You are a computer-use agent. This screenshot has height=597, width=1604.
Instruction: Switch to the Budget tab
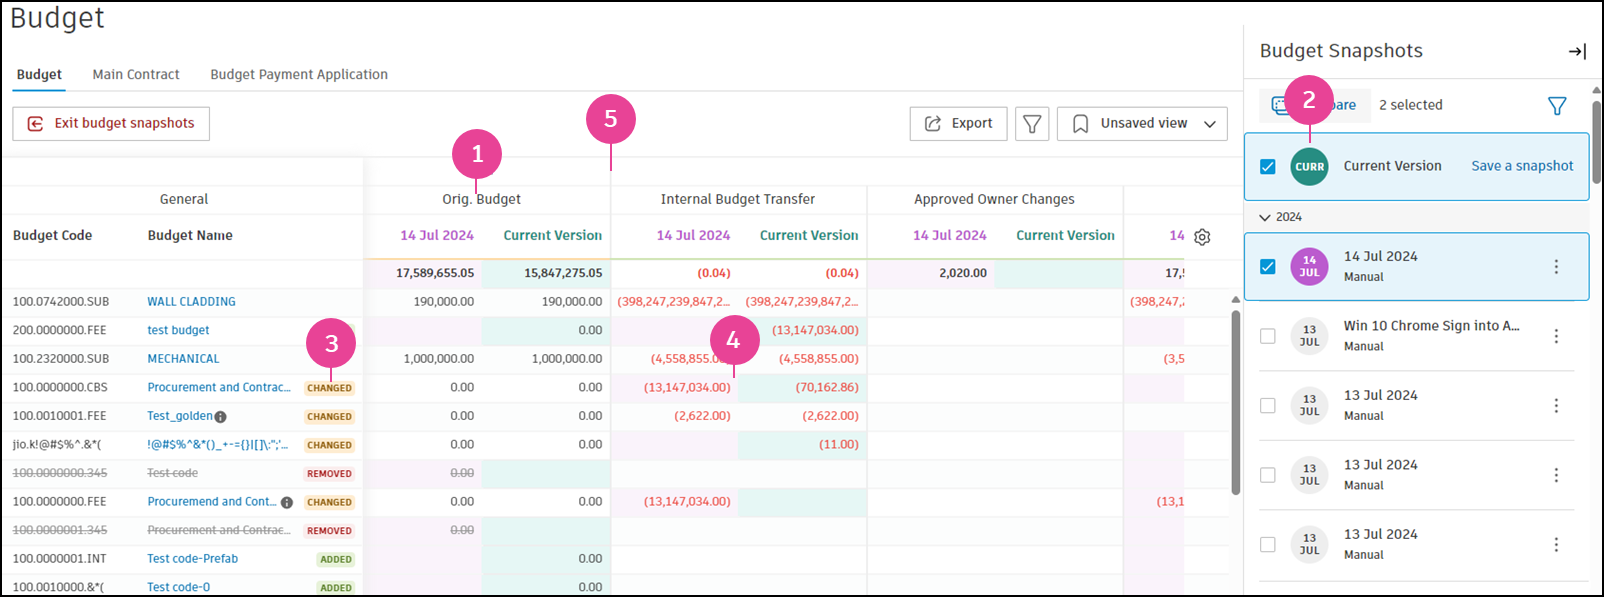click(x=39, y=75)
